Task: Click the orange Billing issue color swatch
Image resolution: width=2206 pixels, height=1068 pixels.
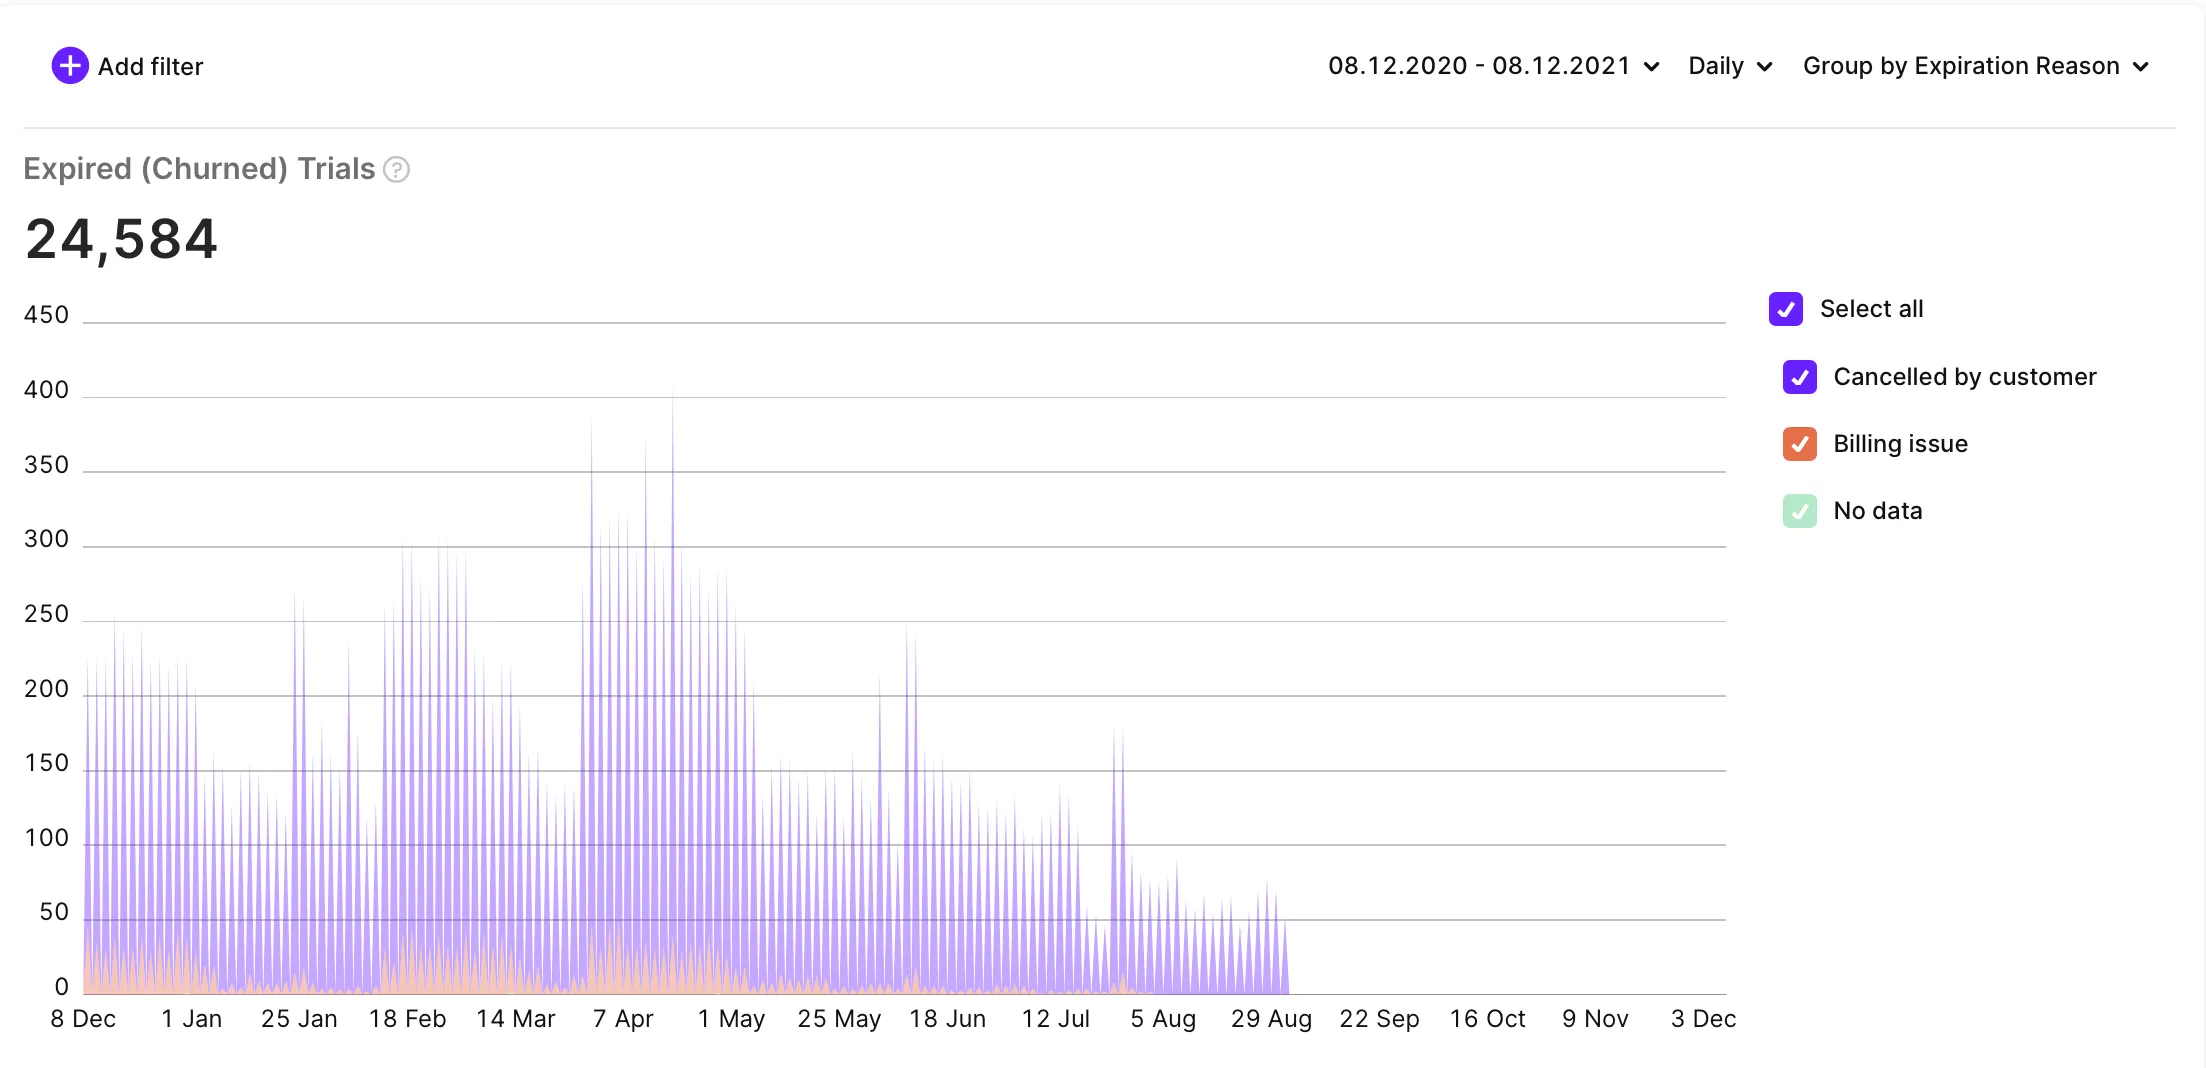Action: point(1800,444)
